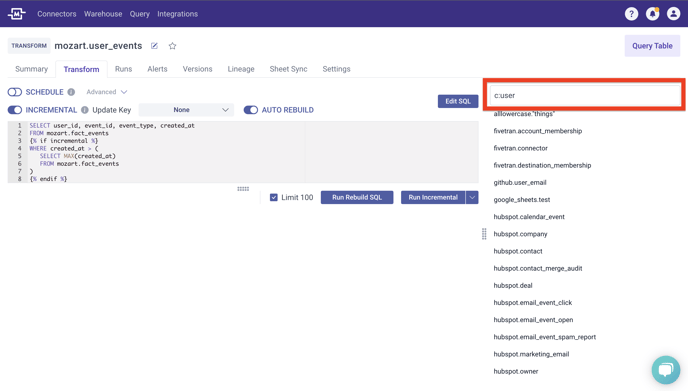Click the vertical sidebar resize grip
The height and width of the screenshot is (391, 688).
pos(484,234)
